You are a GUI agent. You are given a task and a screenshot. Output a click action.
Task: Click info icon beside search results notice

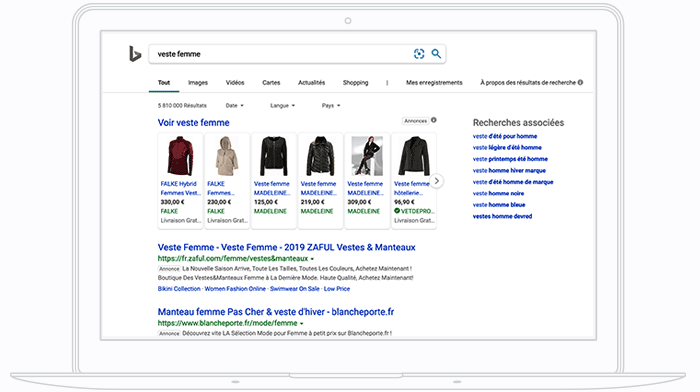click(580, 82)
